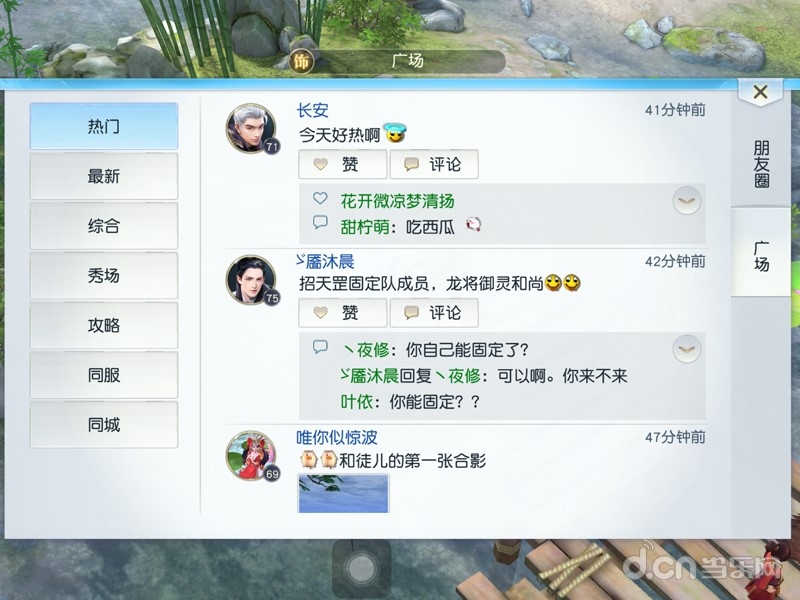Open the photo thumbnail in 唯你似惊波's post
This screenshot has width=800, height=600.
click(x=343, y=493)
